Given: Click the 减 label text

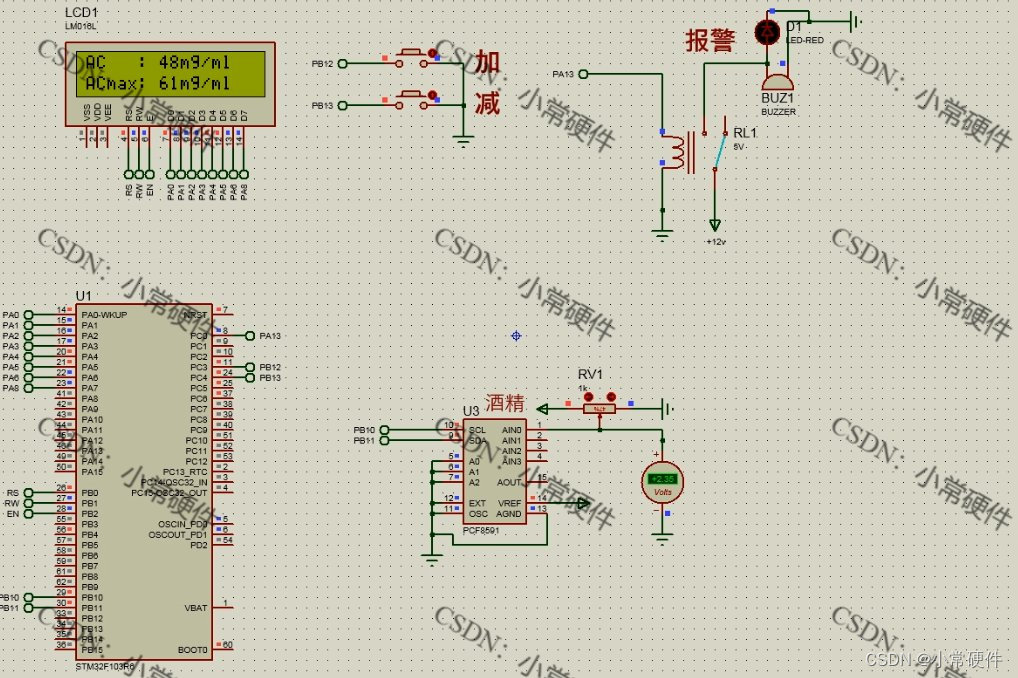Looking at the screenshot, I should click(x=487, y=103).
